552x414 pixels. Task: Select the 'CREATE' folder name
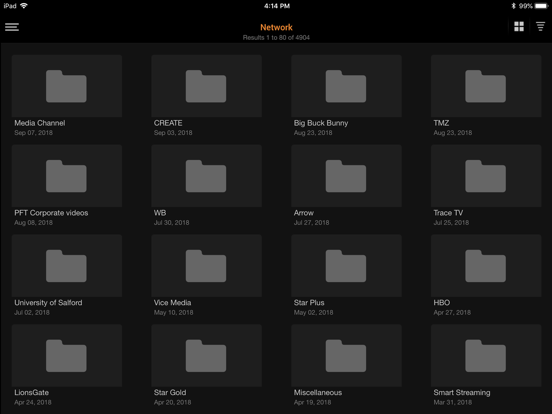click(x=168, y=123)
